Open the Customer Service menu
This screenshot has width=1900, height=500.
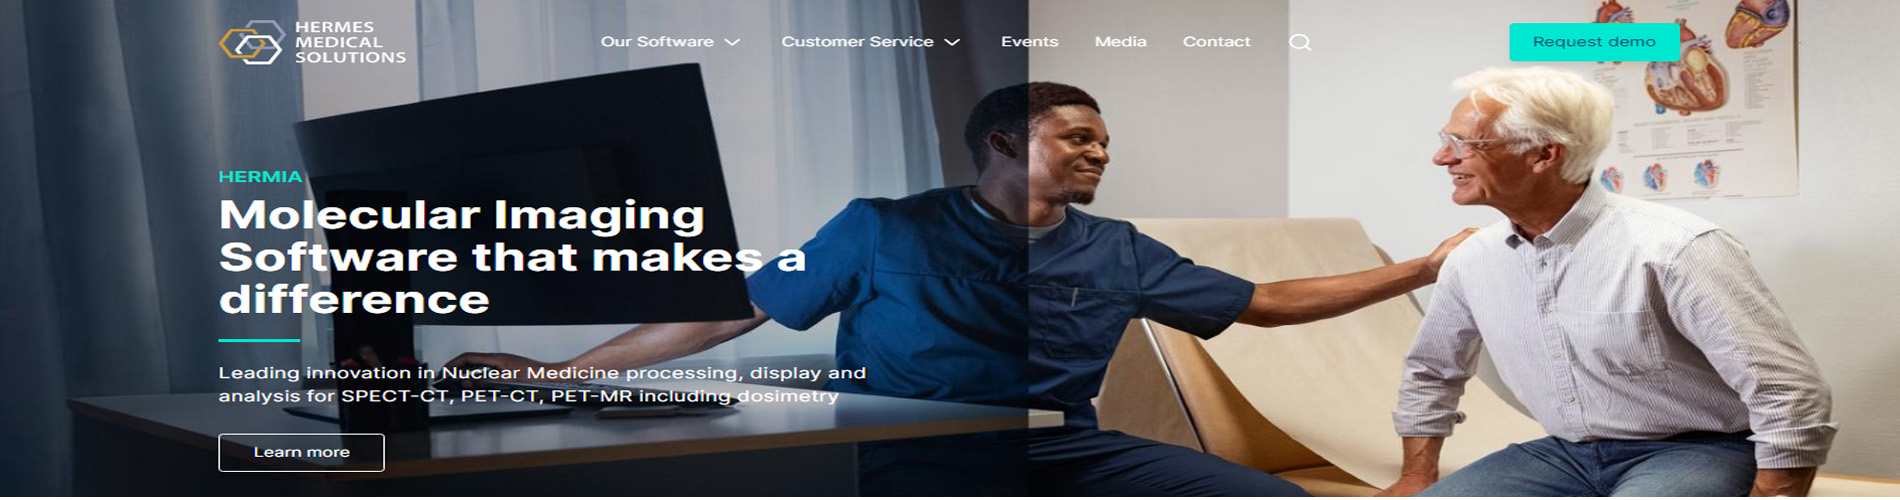(x=857, y=42)
